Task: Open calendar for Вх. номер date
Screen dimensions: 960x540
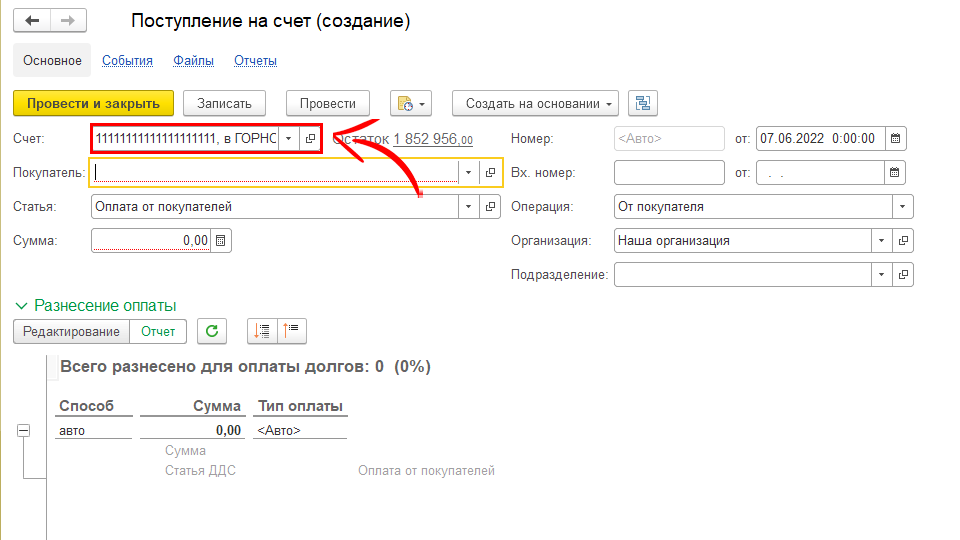Action: 896,173
